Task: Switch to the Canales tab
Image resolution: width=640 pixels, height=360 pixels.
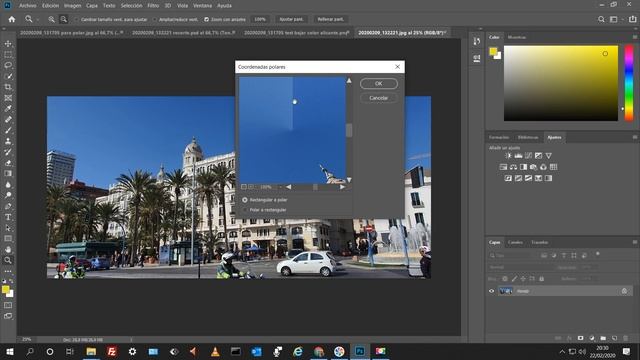Action: (x=515, y=242)
